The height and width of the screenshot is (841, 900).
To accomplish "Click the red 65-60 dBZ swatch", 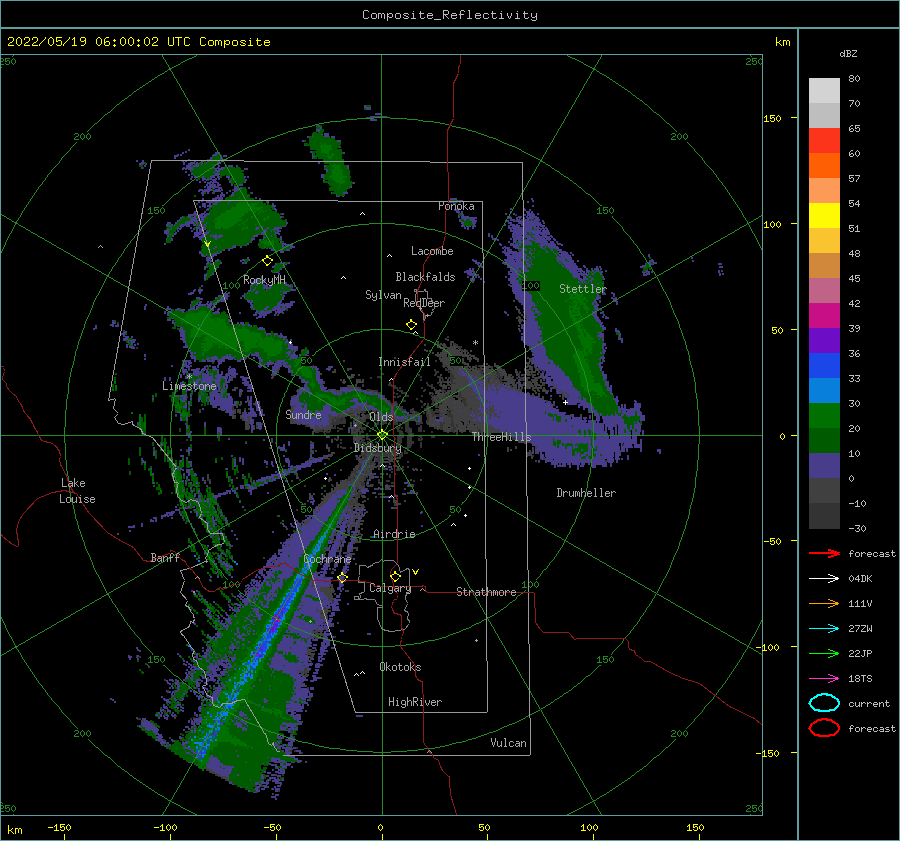I will [824, 141].
